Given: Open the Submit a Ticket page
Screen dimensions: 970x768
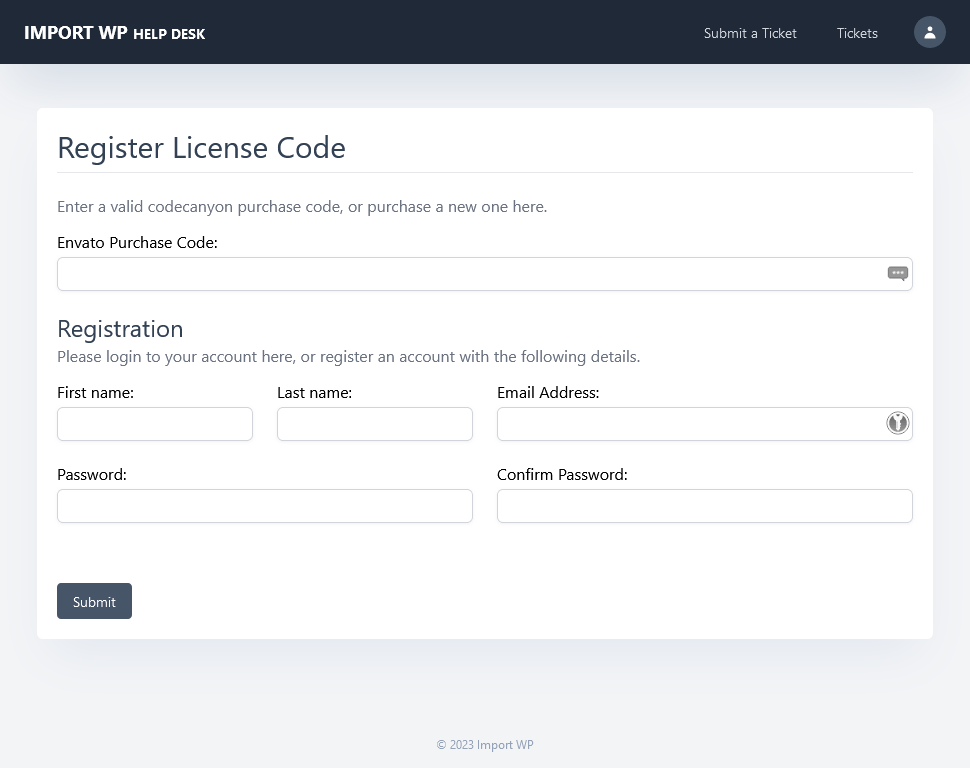Looking at the screenshot, I should coord(750,33).
